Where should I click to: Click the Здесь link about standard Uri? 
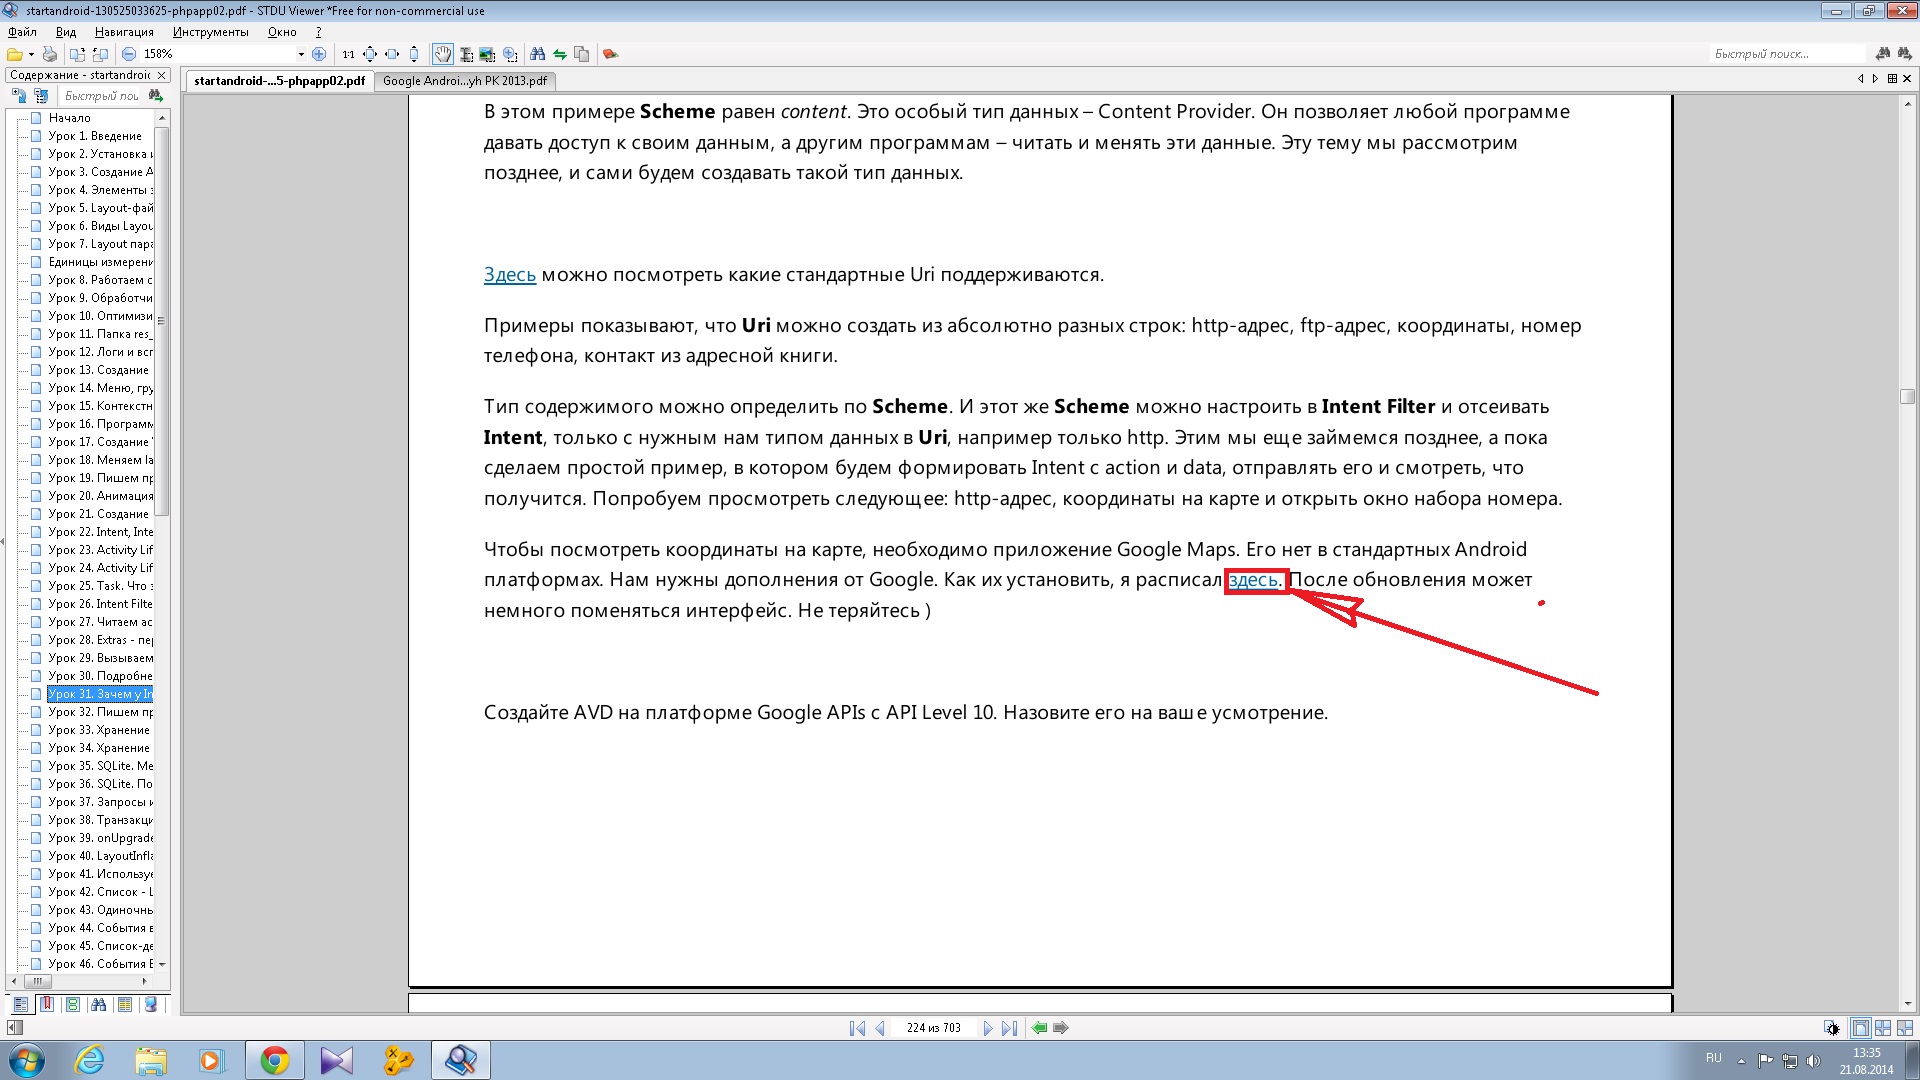coord(510,275)
